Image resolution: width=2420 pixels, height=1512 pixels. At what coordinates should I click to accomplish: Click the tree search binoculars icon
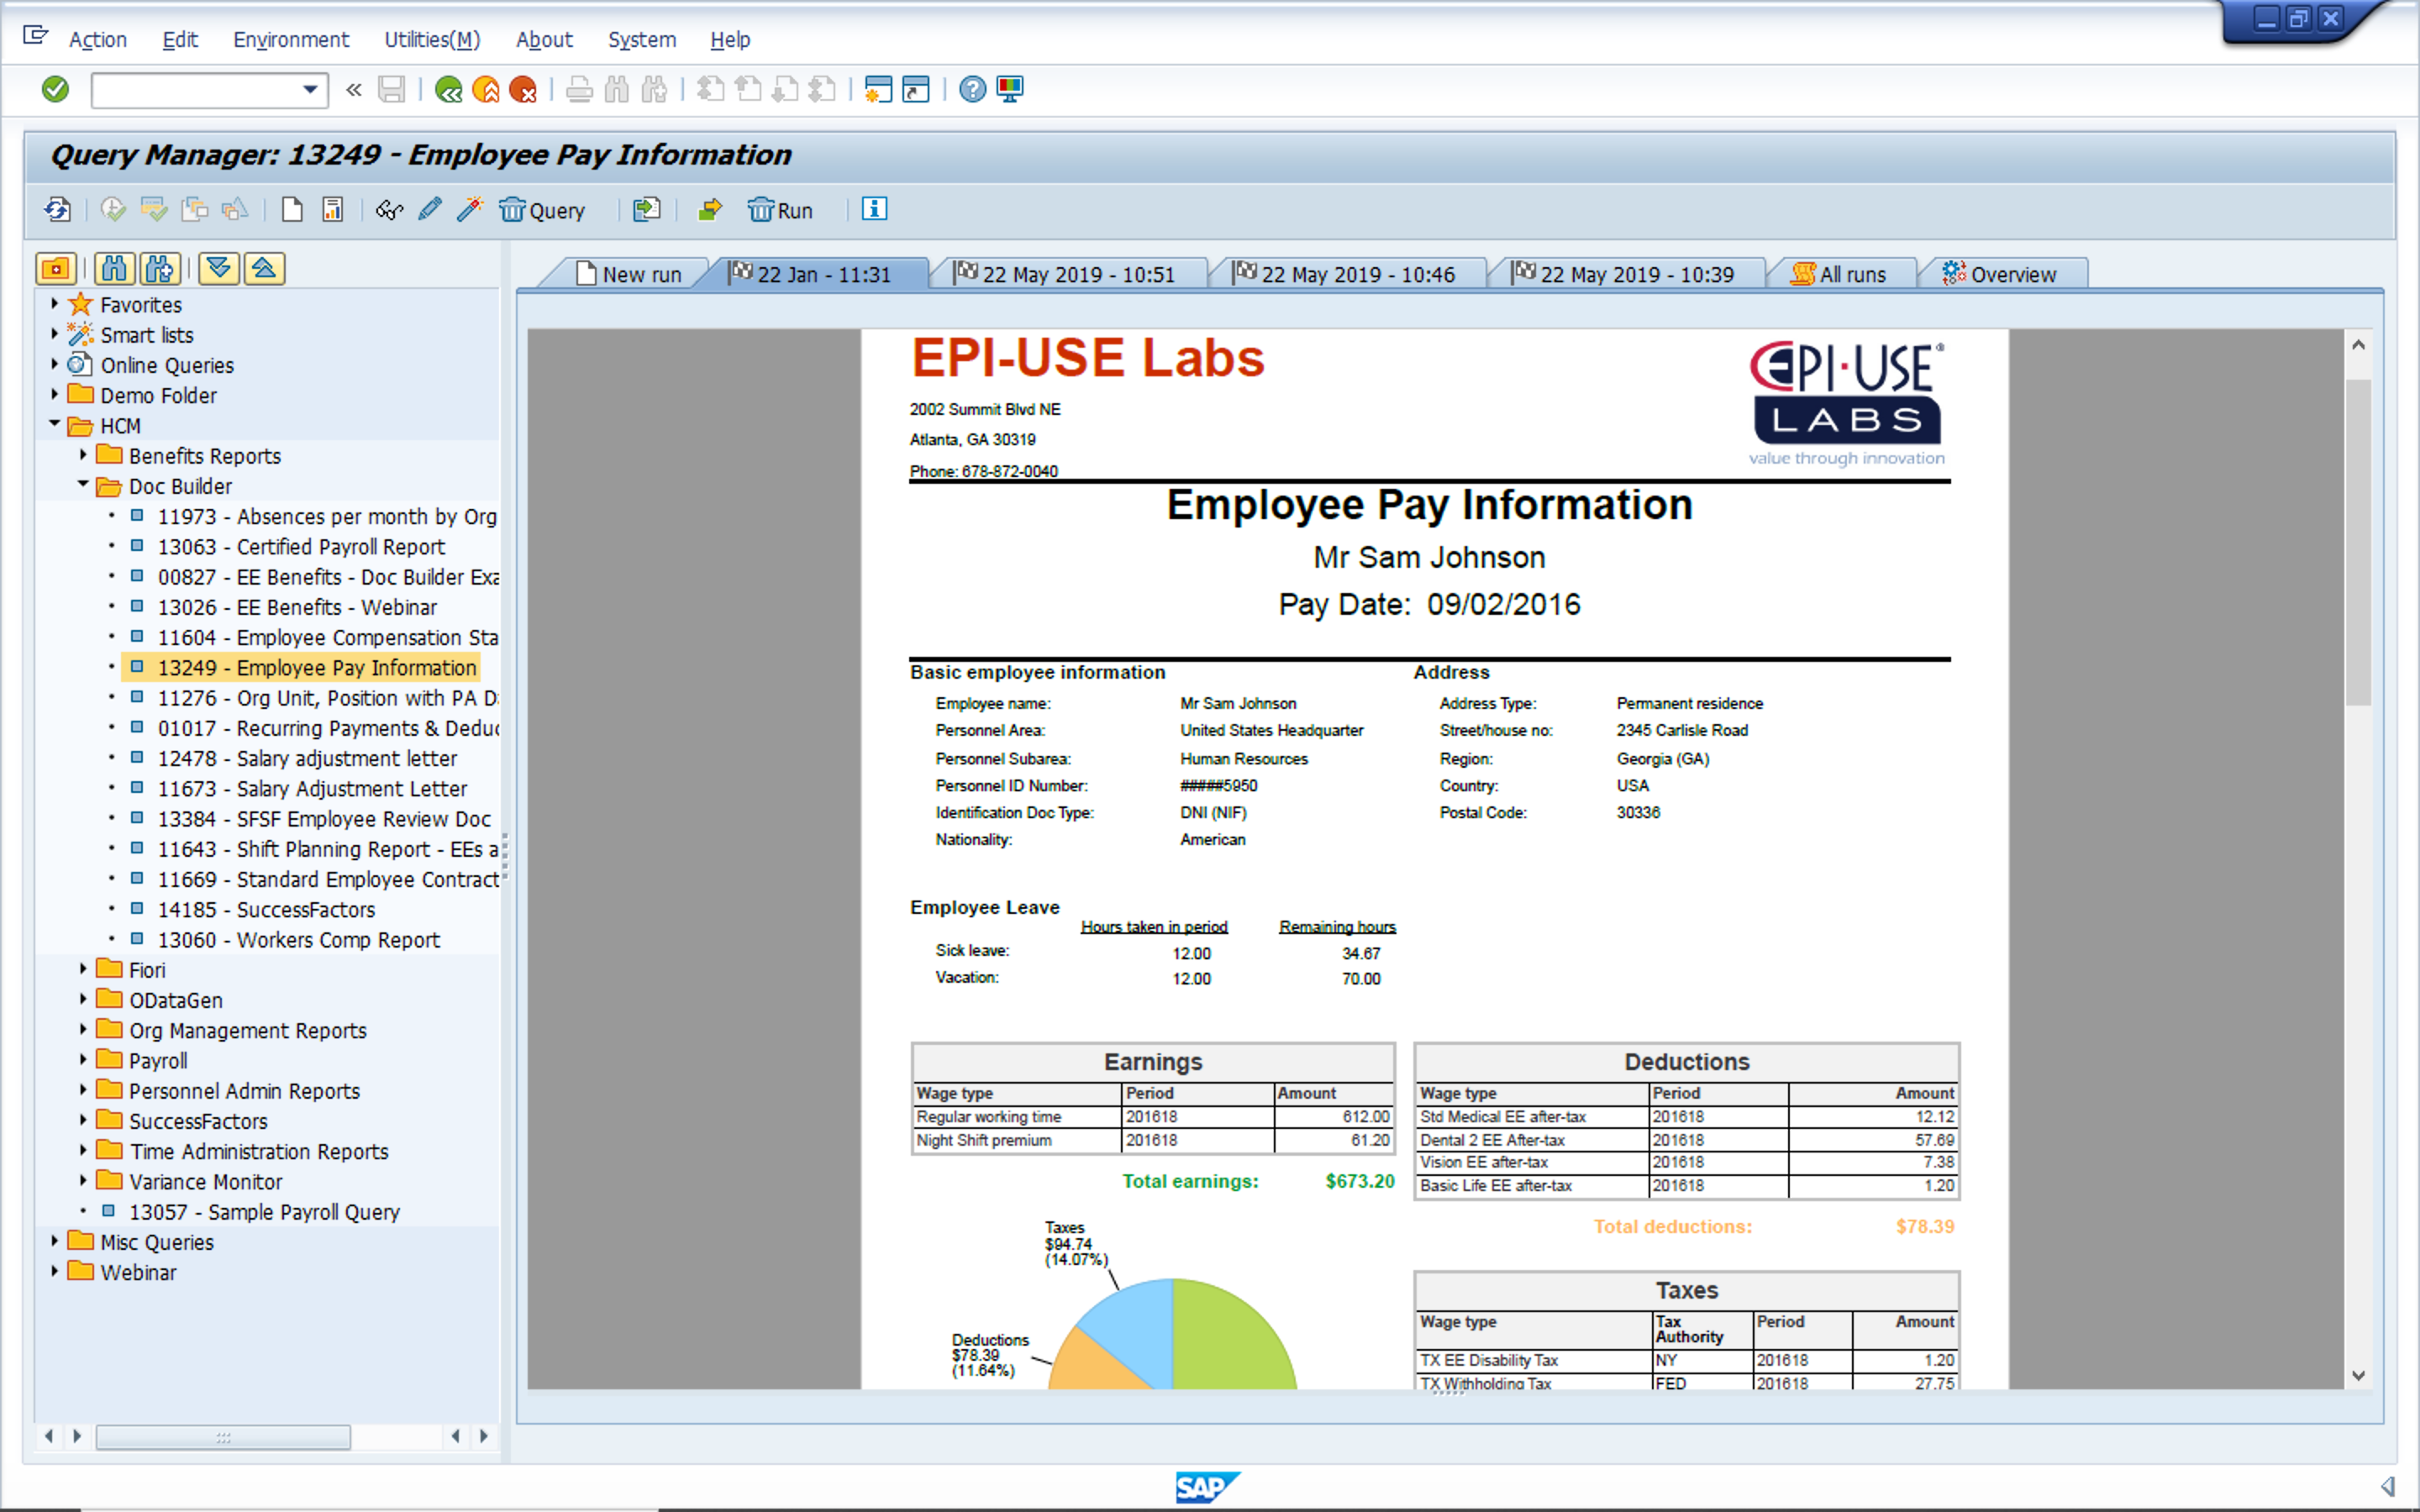tap(115, 268)
